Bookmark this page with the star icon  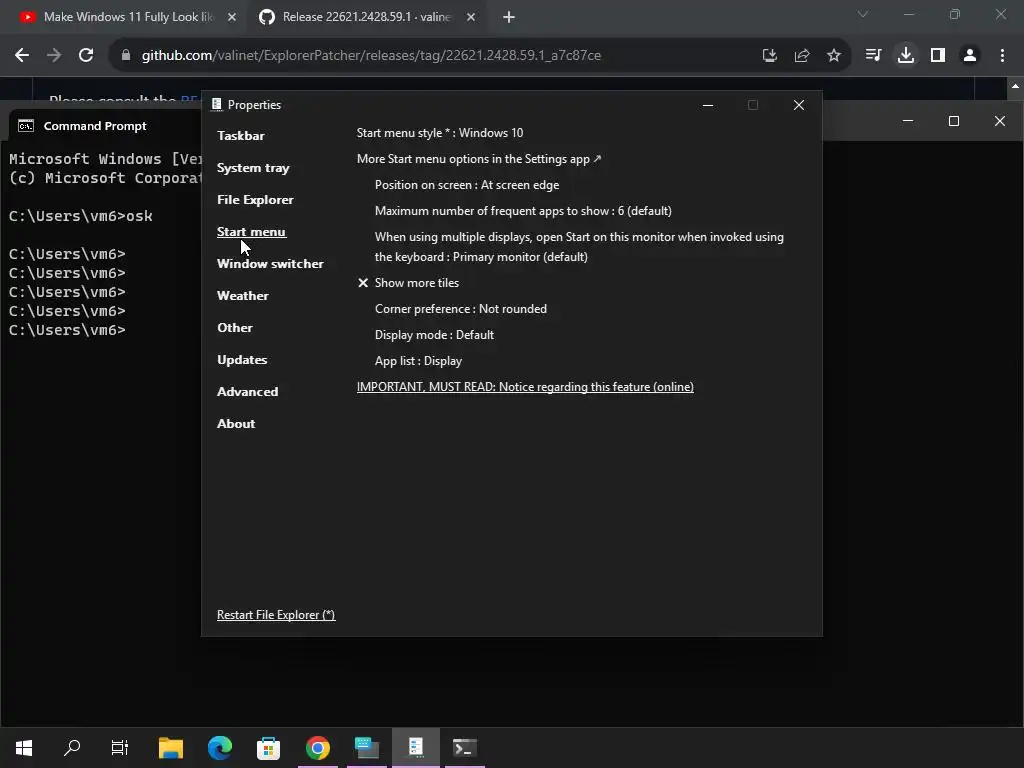(x=834, y=56)
